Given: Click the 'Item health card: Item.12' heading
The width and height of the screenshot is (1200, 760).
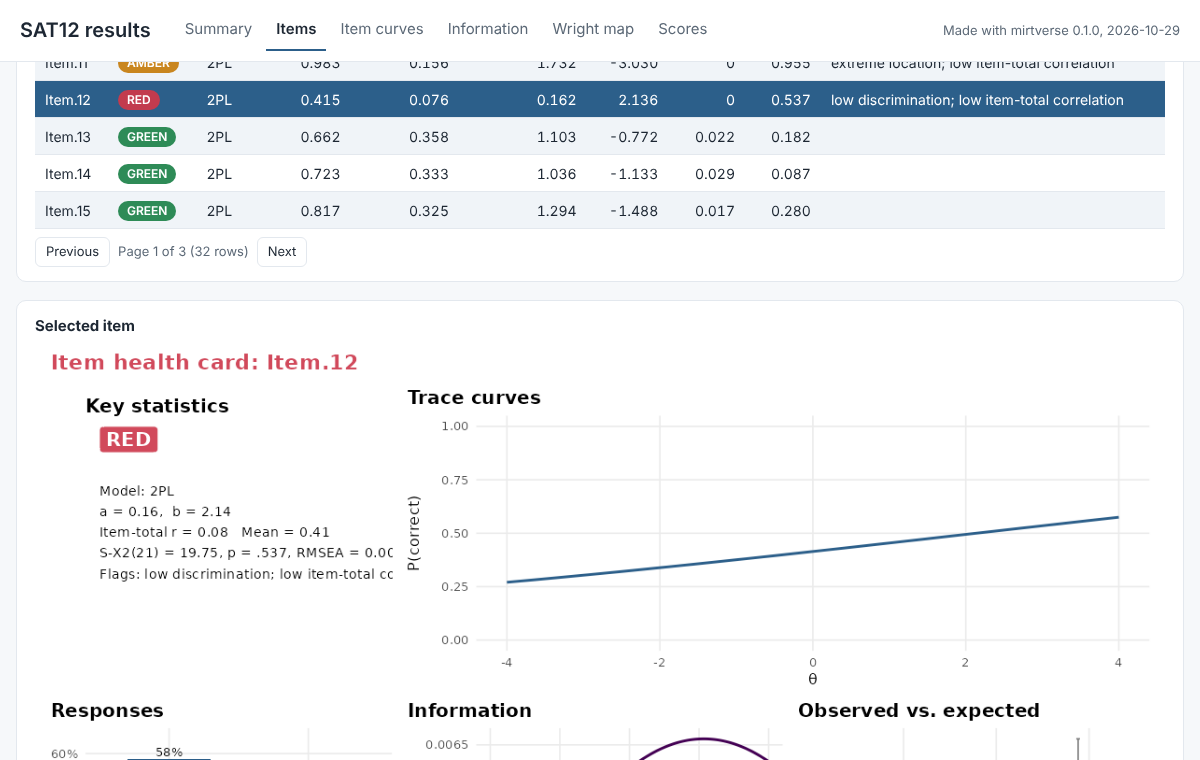Looking at the screenshot, I should 204,362.
